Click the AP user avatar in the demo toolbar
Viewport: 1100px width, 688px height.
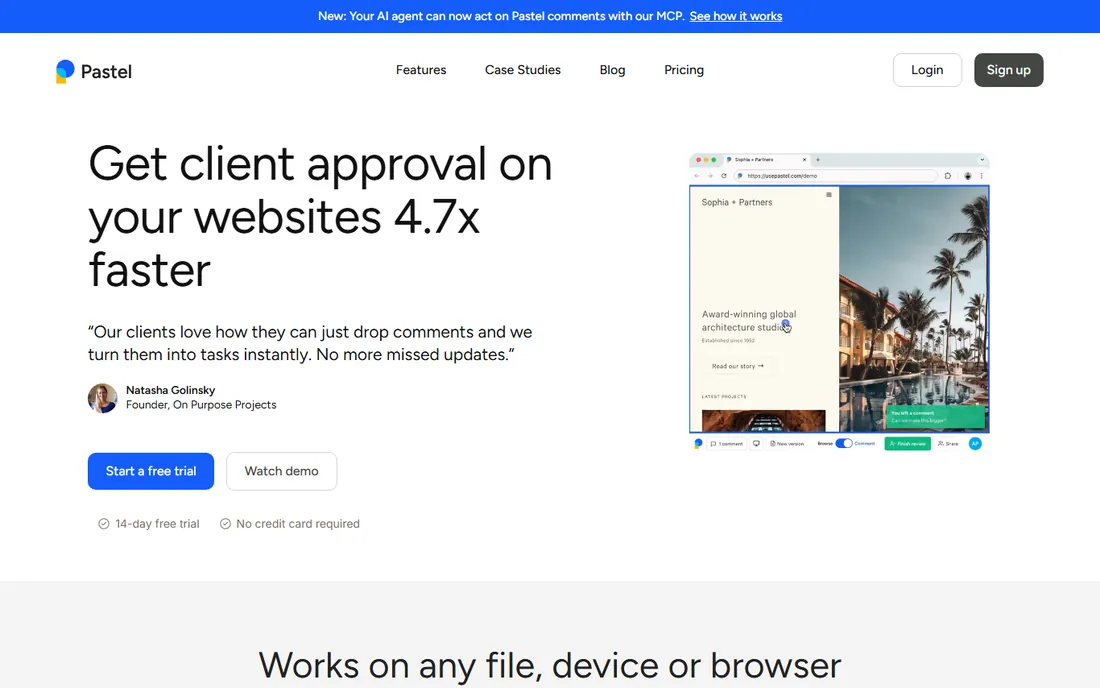tap(975, 443)
